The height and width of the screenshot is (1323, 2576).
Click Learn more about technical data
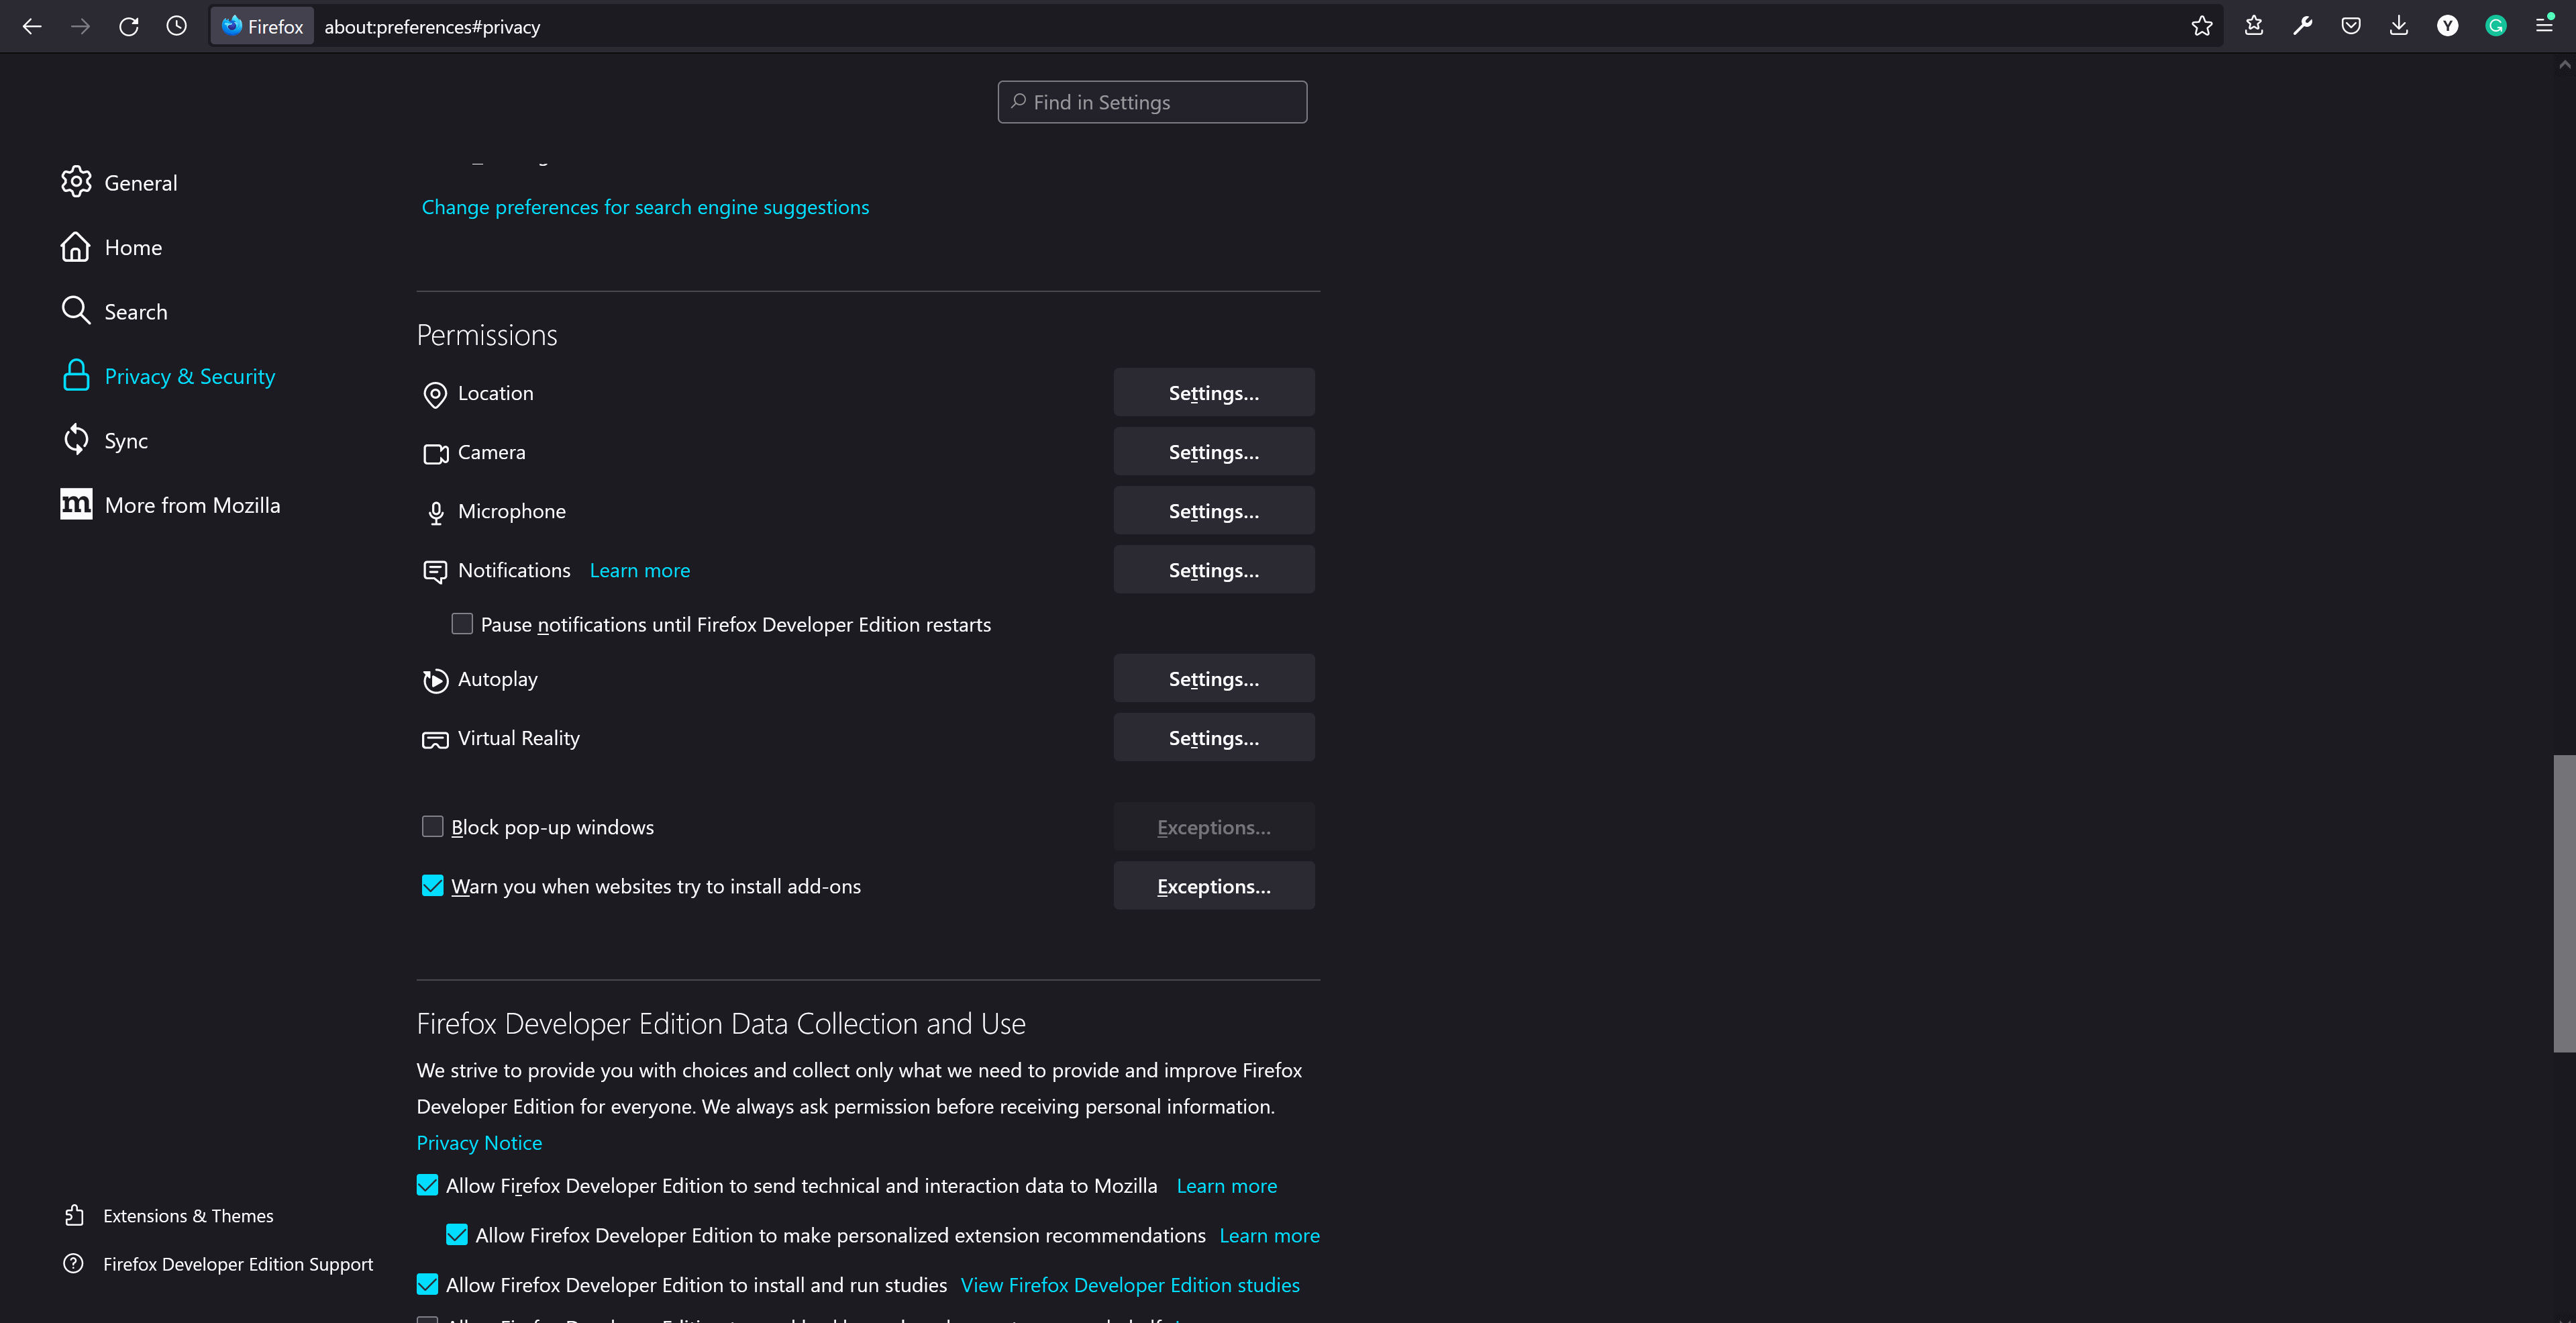(x=1226, y=1185)
